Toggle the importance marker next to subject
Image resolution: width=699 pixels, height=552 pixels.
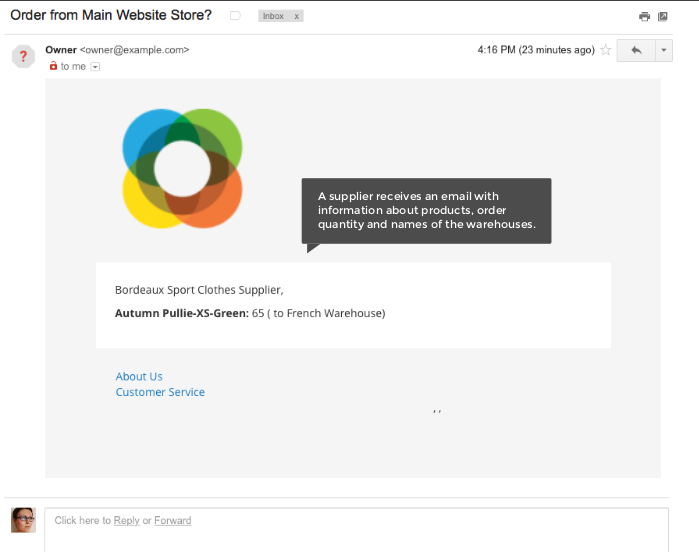(235, 16)
